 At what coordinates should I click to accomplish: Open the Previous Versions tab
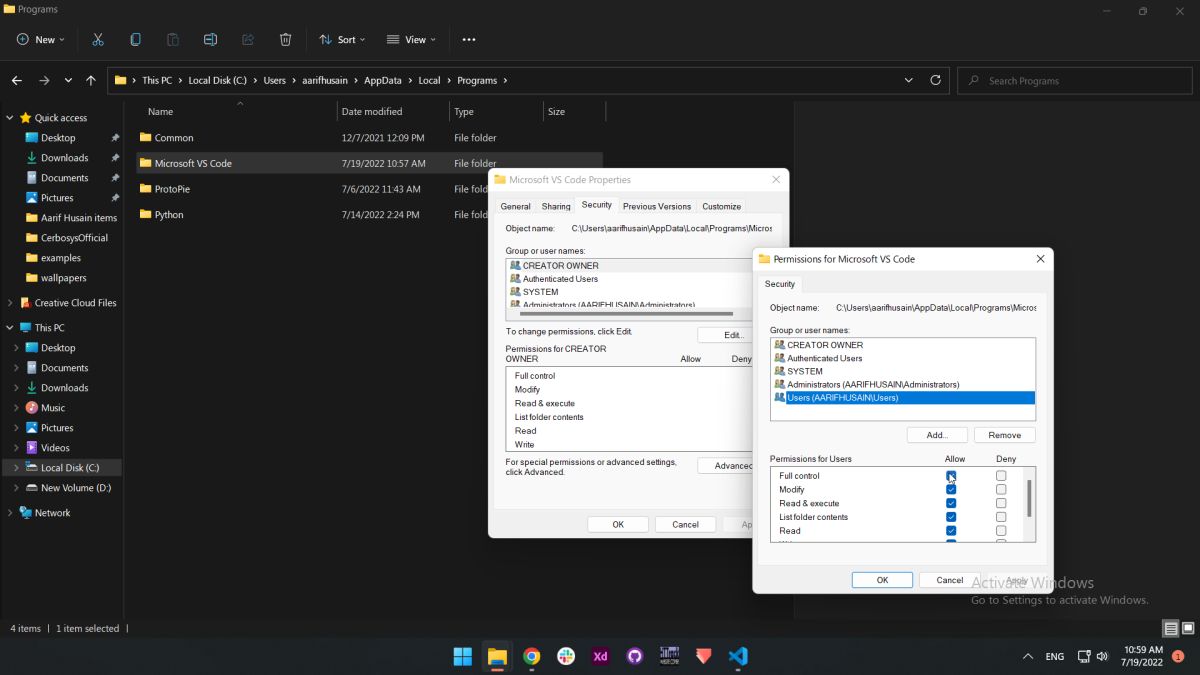coord(656,206)
